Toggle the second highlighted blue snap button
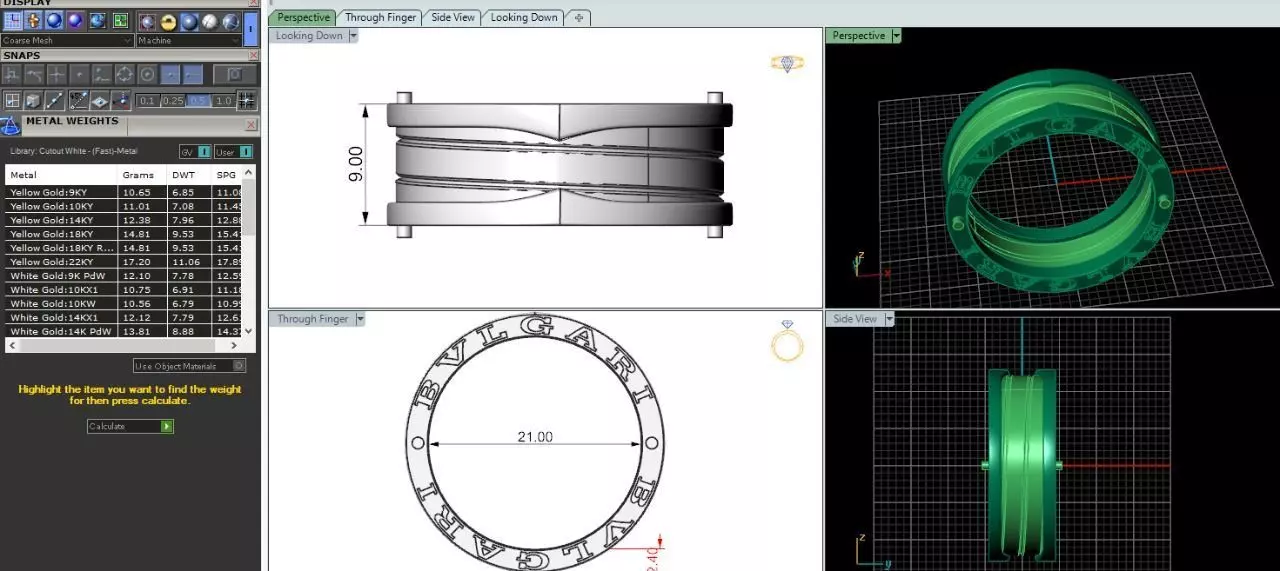 coord(193,74)
